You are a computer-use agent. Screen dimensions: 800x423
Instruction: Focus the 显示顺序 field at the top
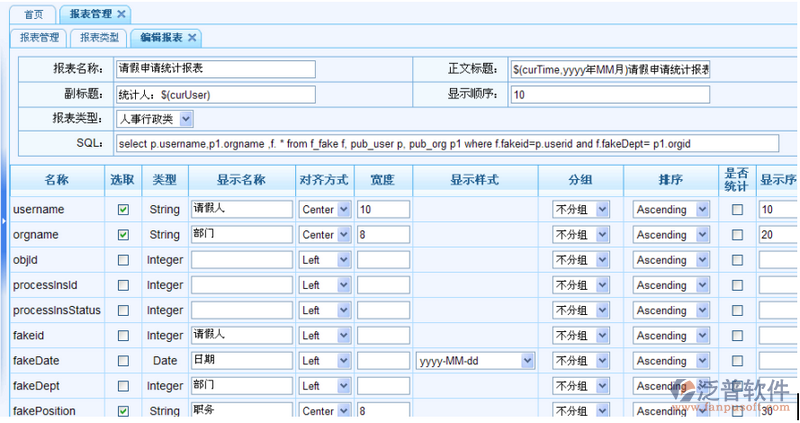(x=608, y=94)
